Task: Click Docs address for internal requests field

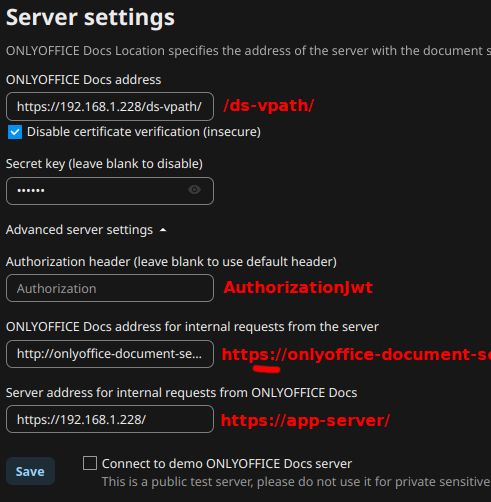Action: [x=110, y=354]
